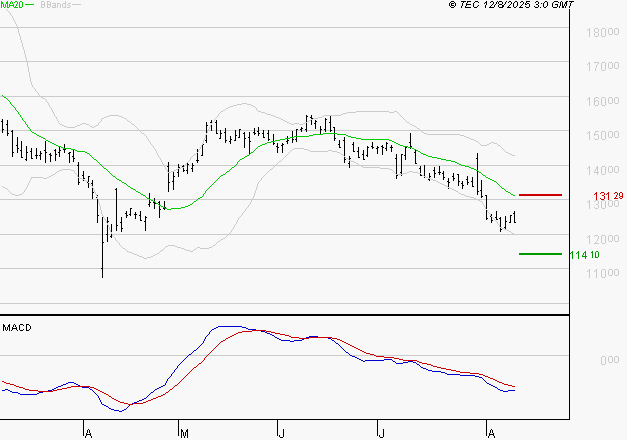The height and width of the screenshot is (440, 627).
Task: Click the green support line marker
Action: click(x=540, y=254)
